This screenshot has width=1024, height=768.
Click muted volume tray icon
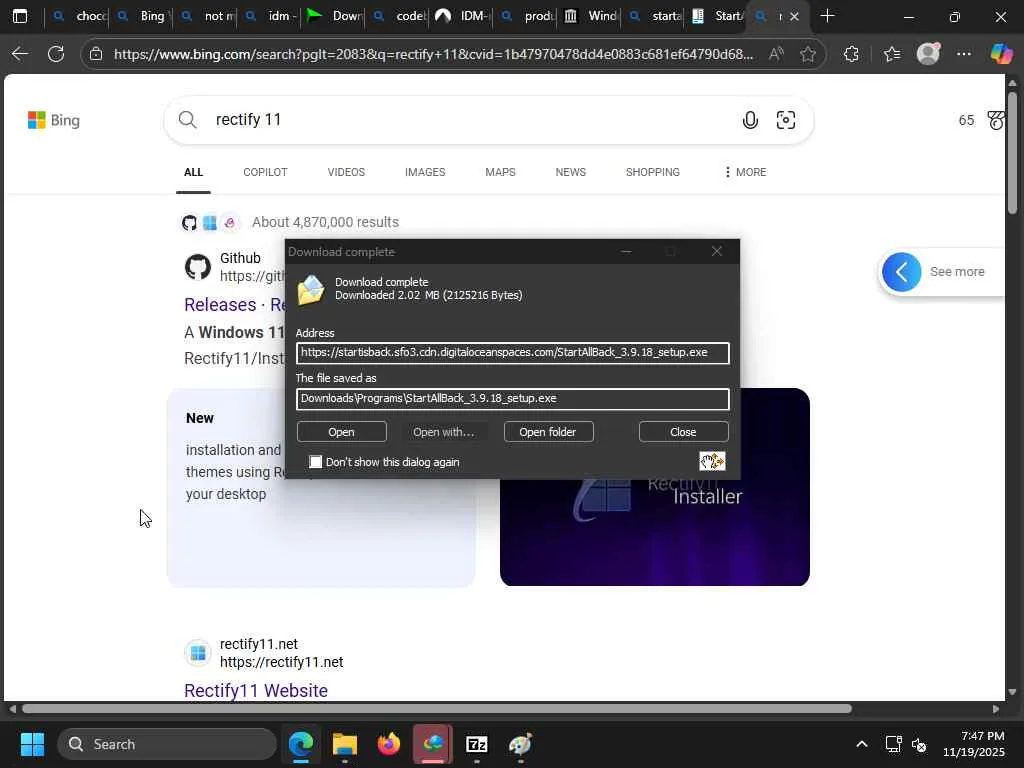point(919,744)
